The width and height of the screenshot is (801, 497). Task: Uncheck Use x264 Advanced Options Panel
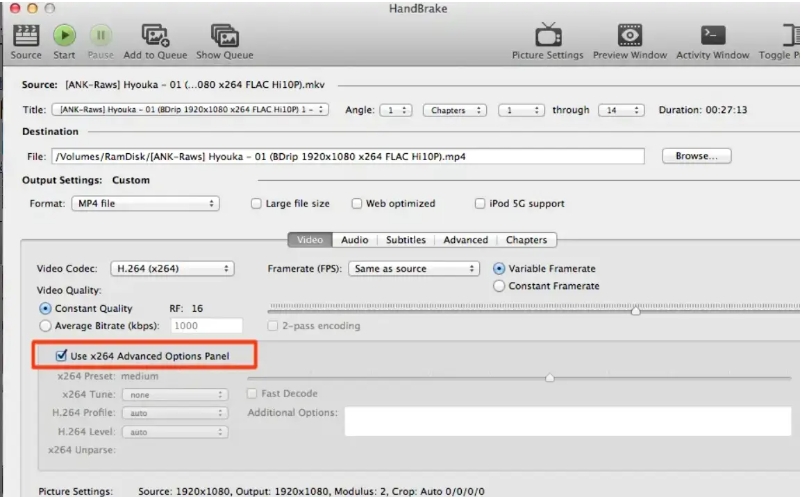(61, 356)
